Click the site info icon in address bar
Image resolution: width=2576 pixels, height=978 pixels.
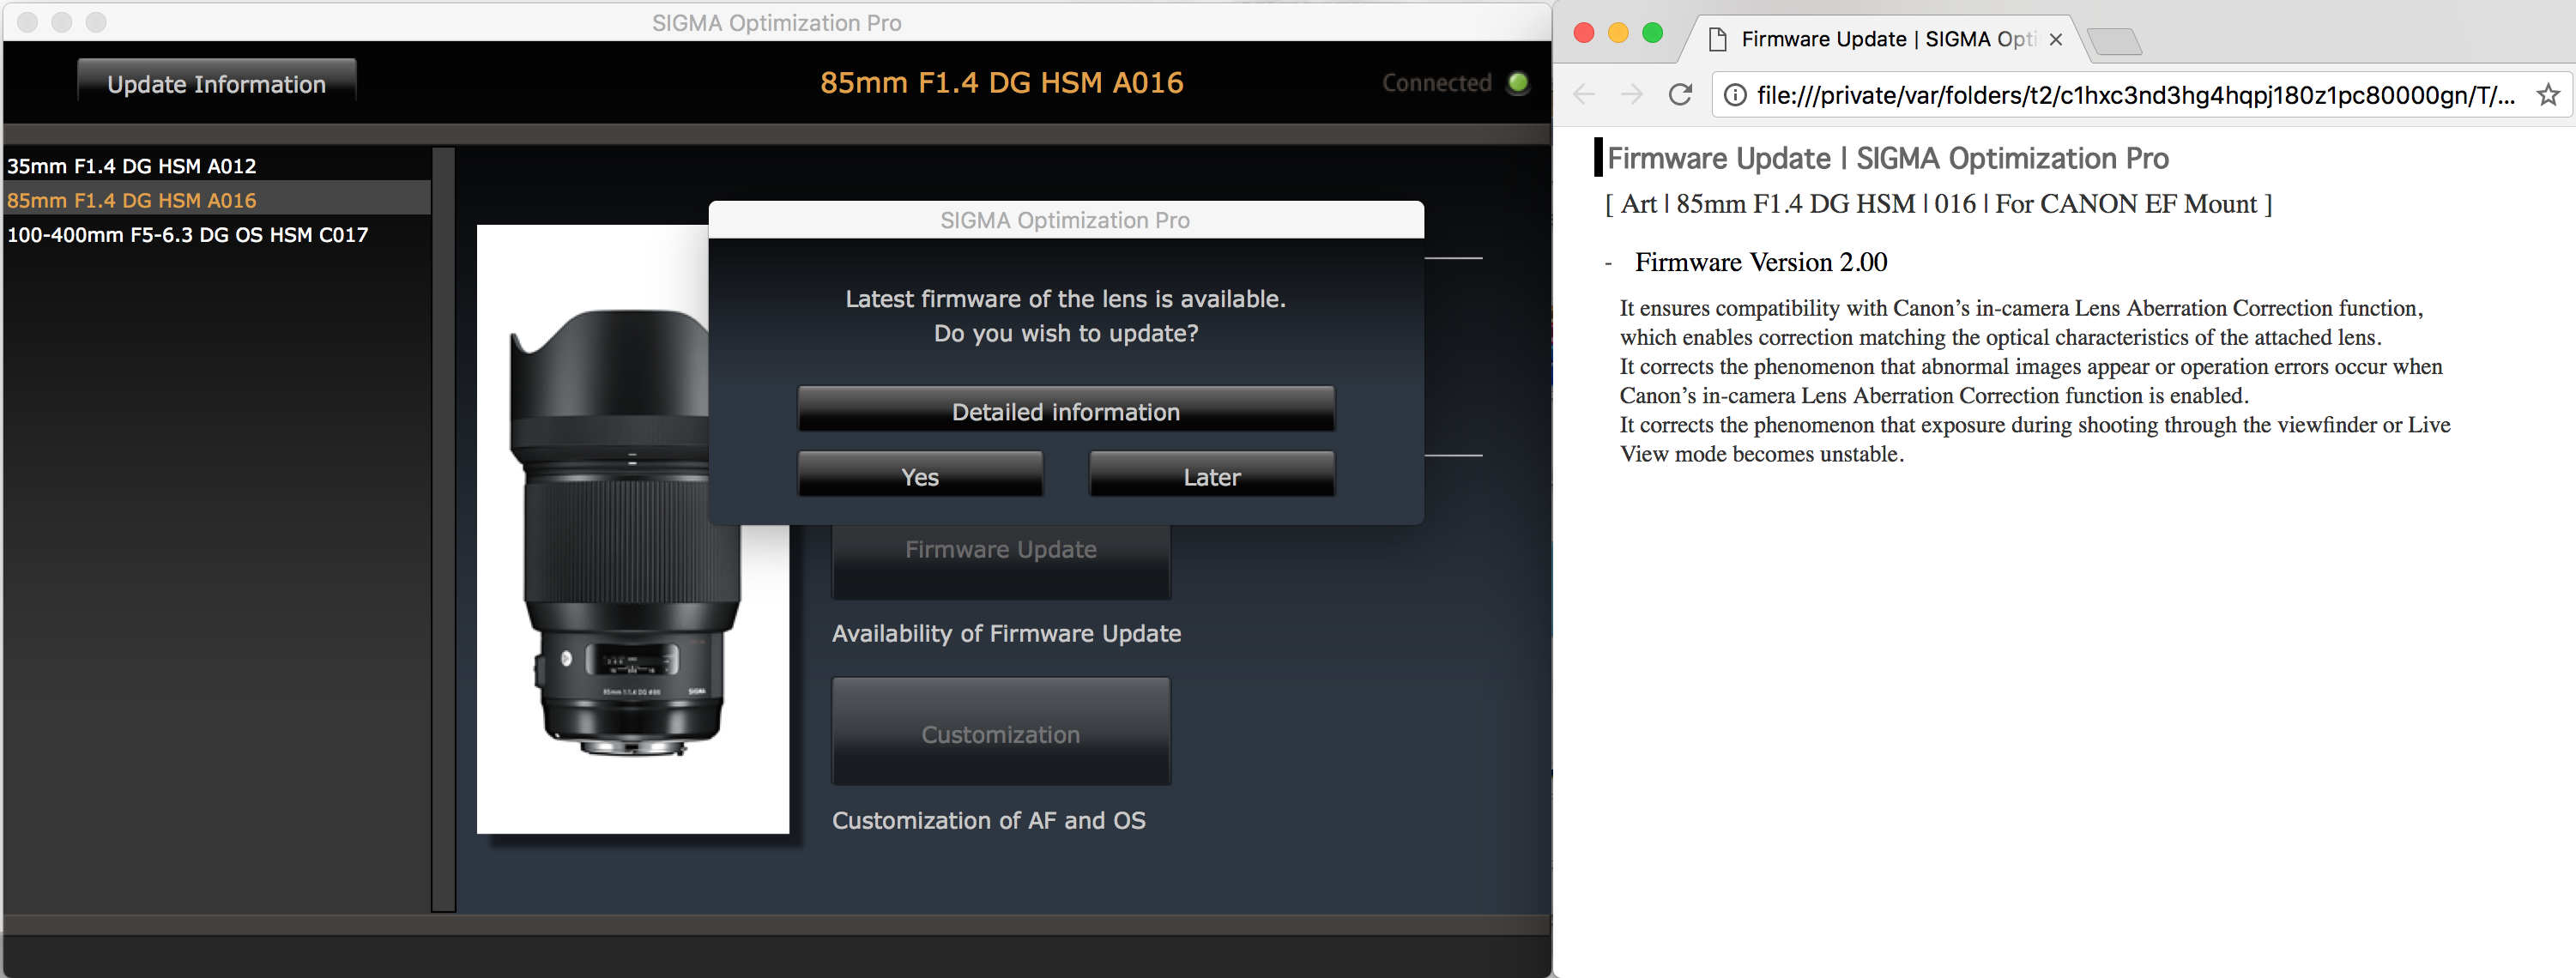coord(1736,95)
